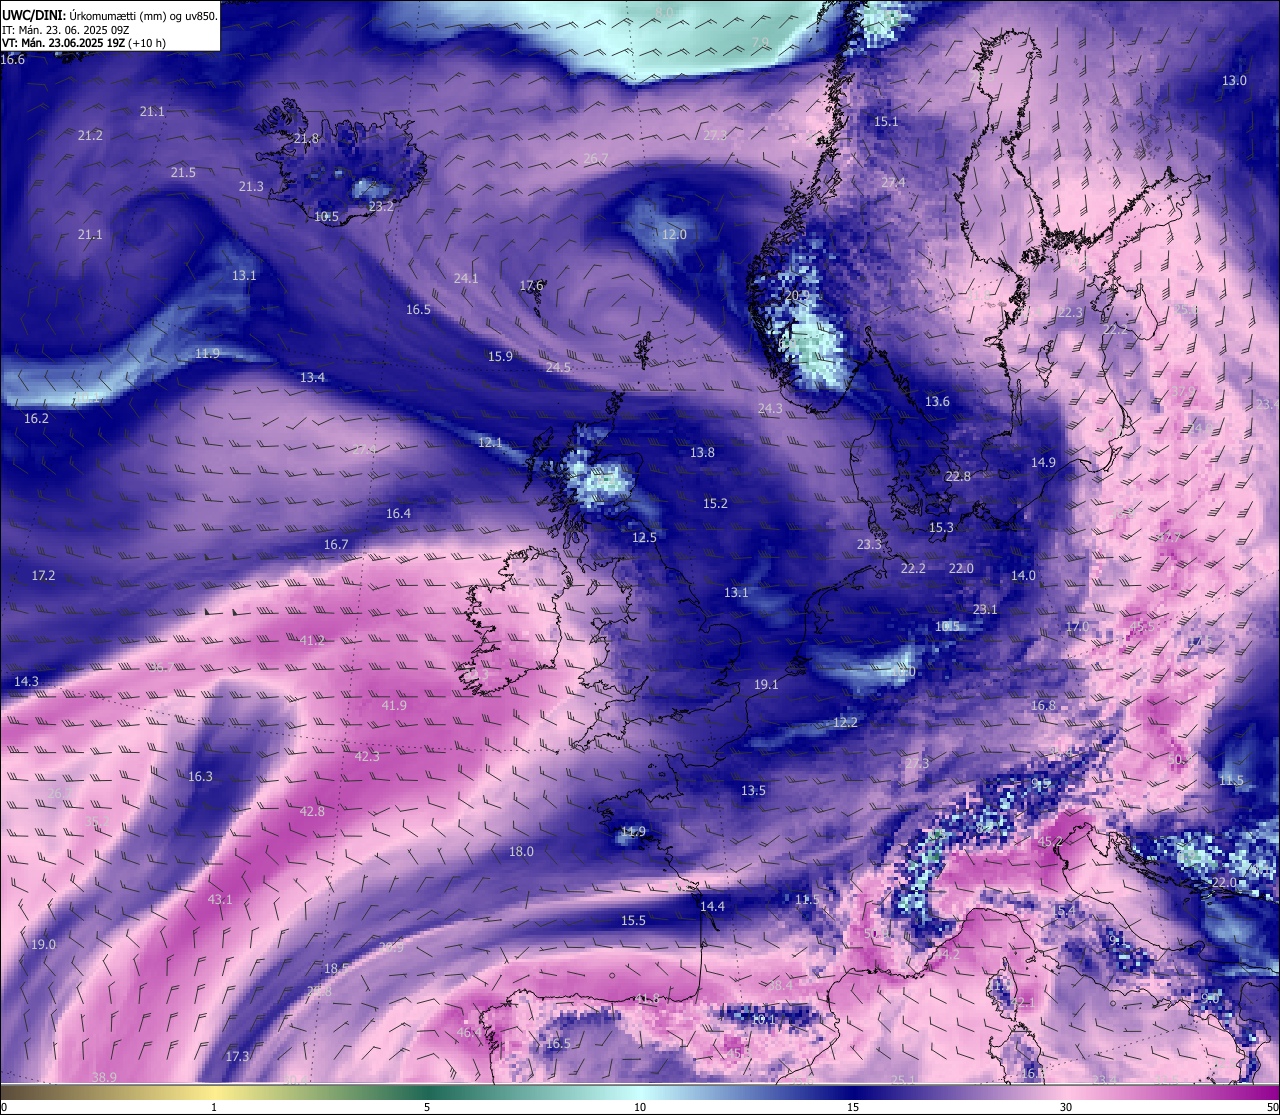
Task: Click the 23.2 value label
Action: 381,207
